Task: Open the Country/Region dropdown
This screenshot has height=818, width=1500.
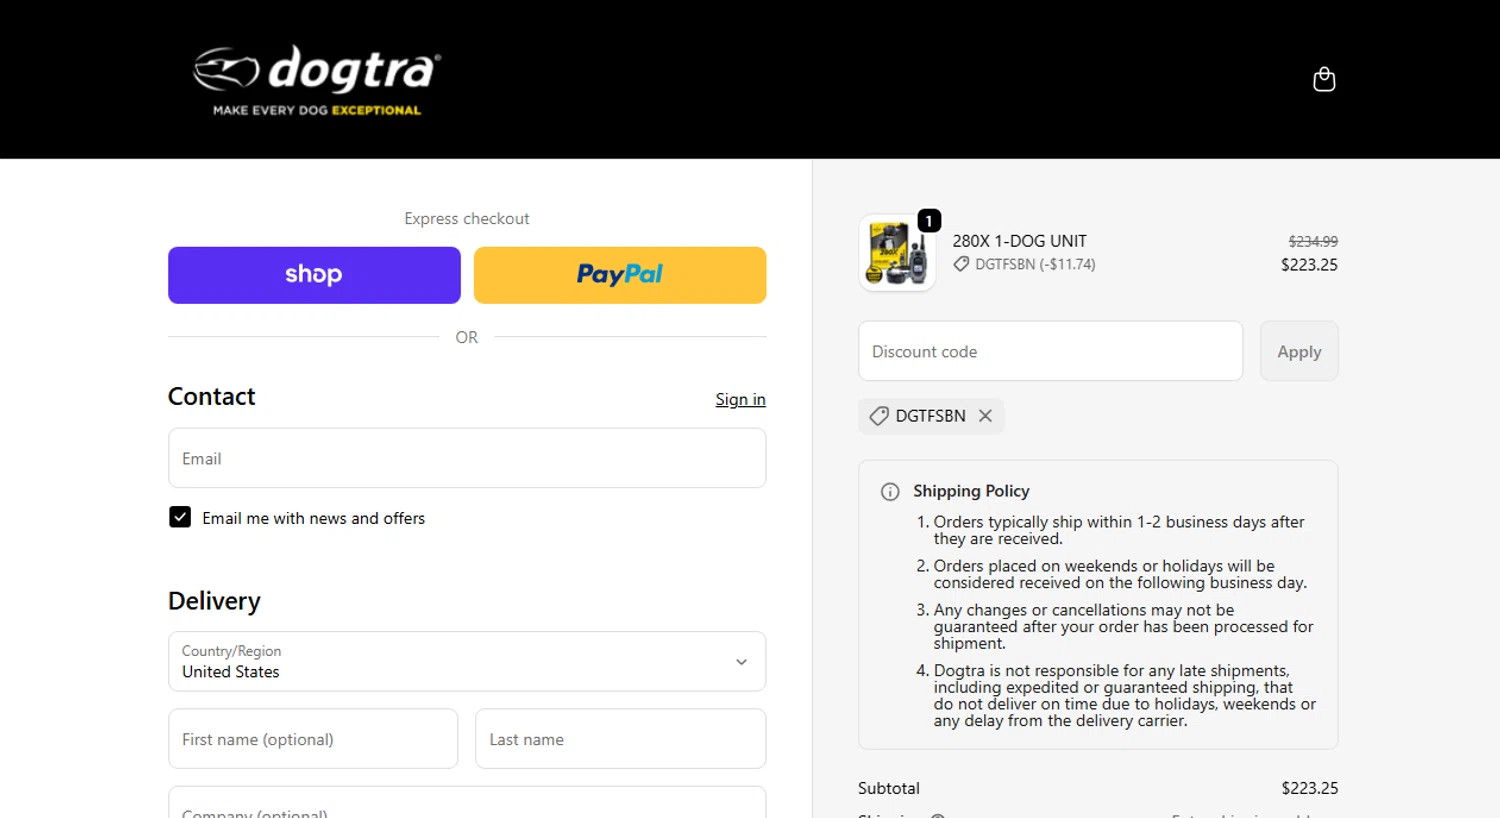Action: [x=467, y=661]
